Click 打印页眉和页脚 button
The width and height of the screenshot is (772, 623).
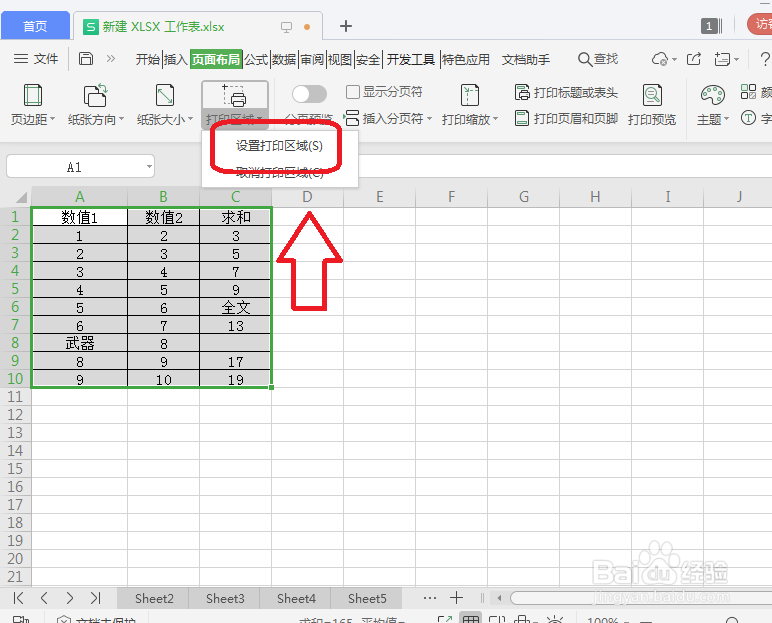(566, 118)
